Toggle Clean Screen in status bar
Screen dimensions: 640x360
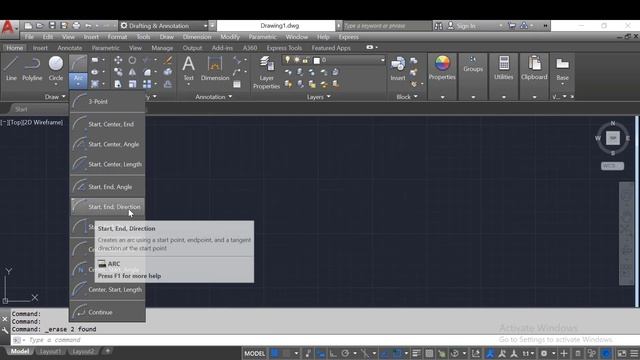[x=622, y=353]
